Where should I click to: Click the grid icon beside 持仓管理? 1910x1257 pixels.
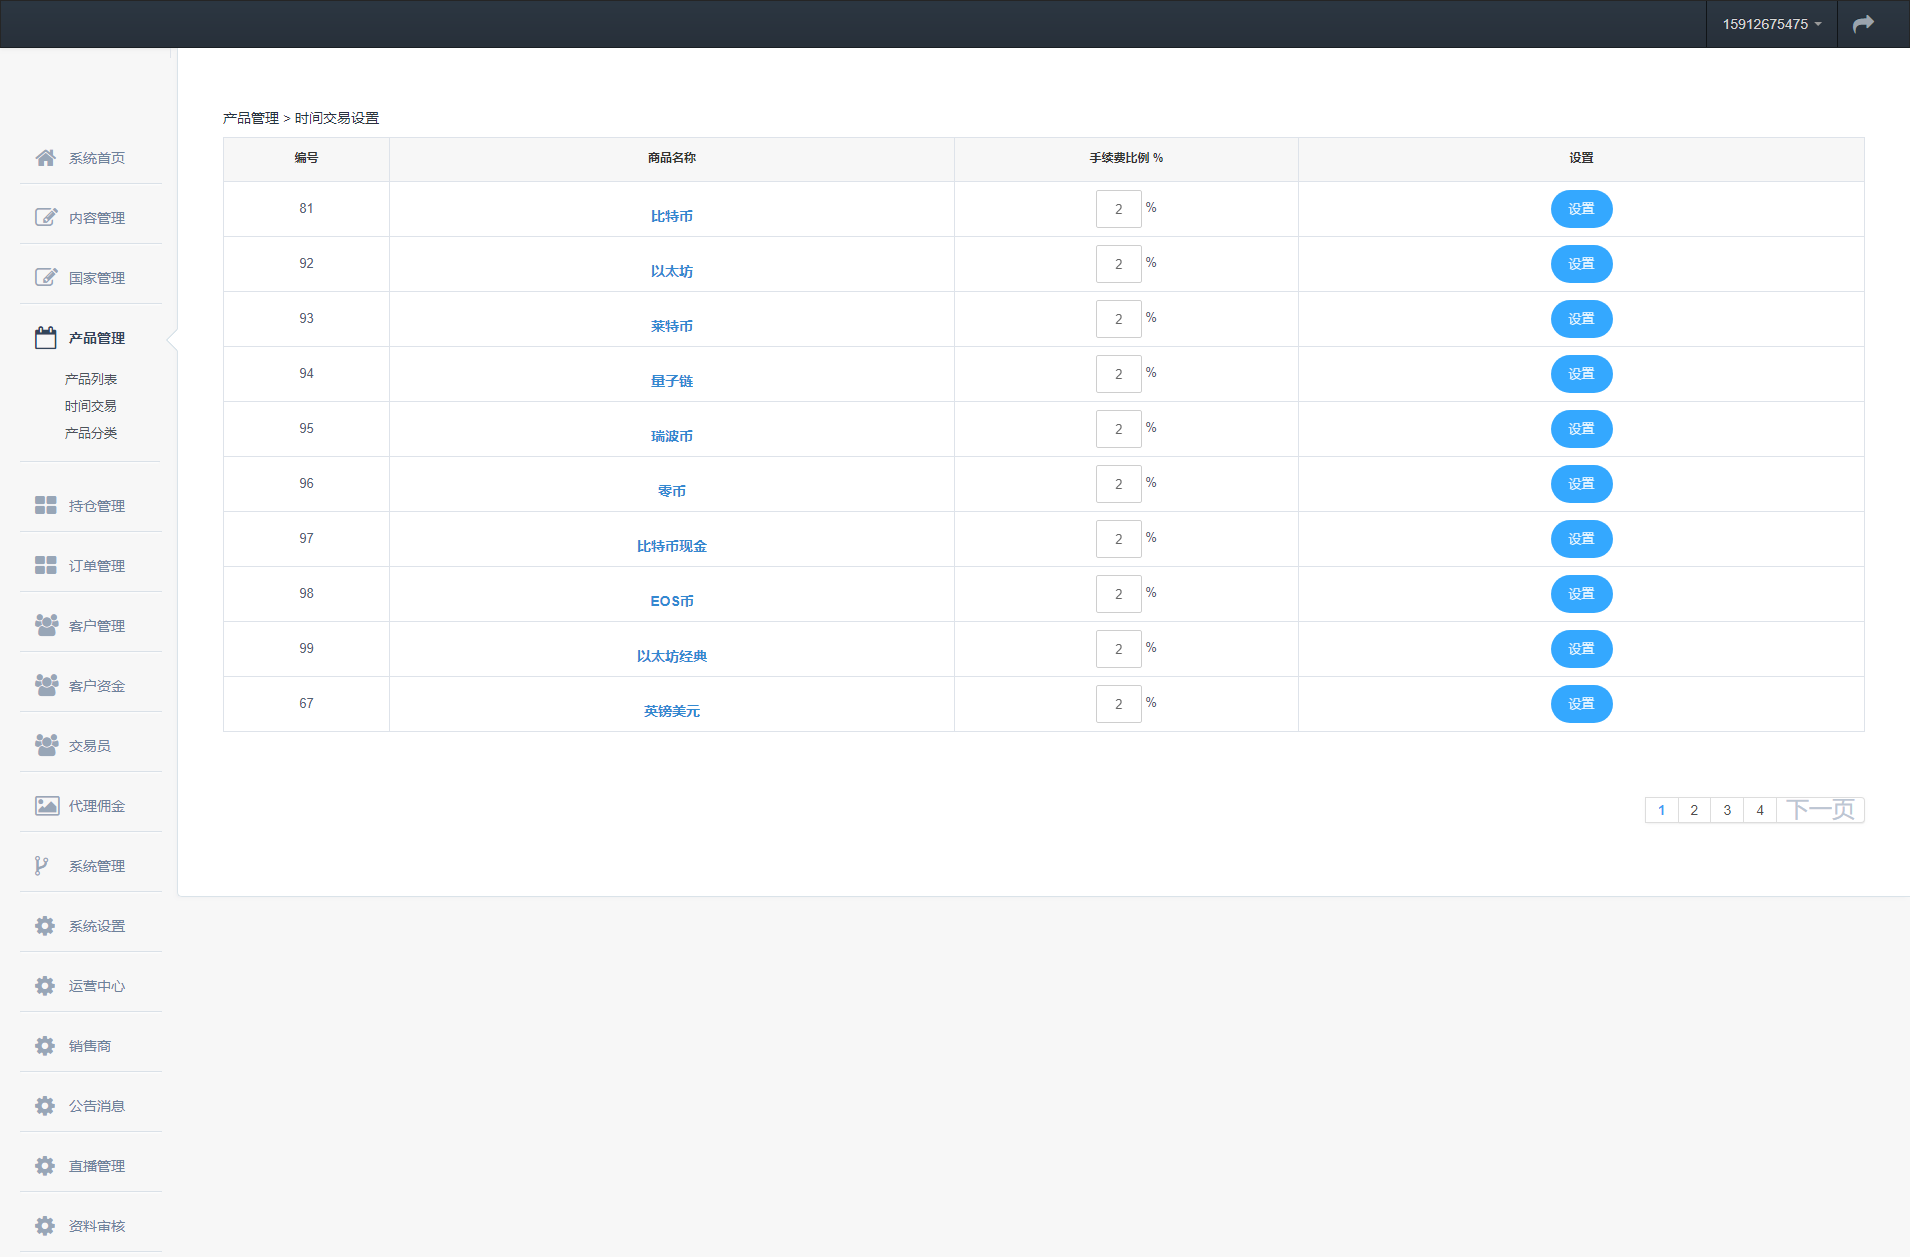point(46,506)
